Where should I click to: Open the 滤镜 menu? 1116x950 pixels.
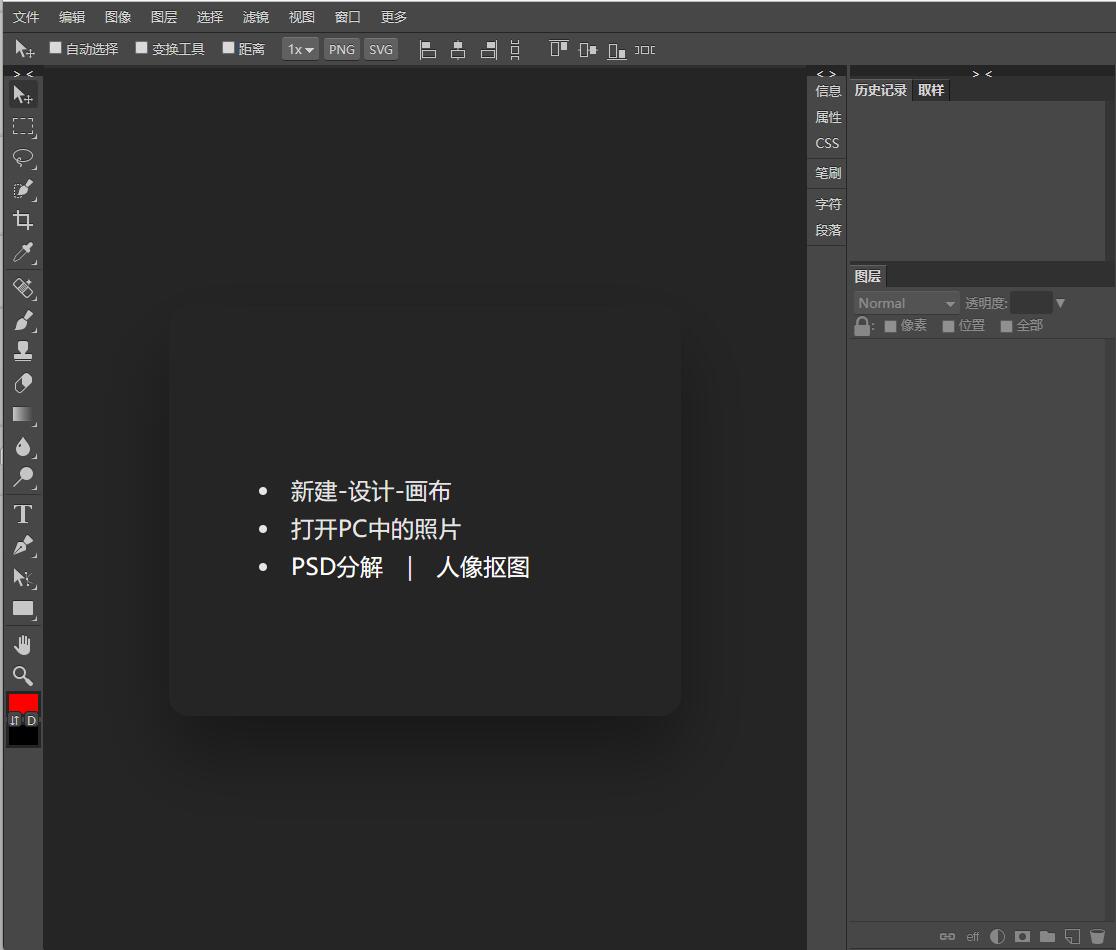pos(255,16)
